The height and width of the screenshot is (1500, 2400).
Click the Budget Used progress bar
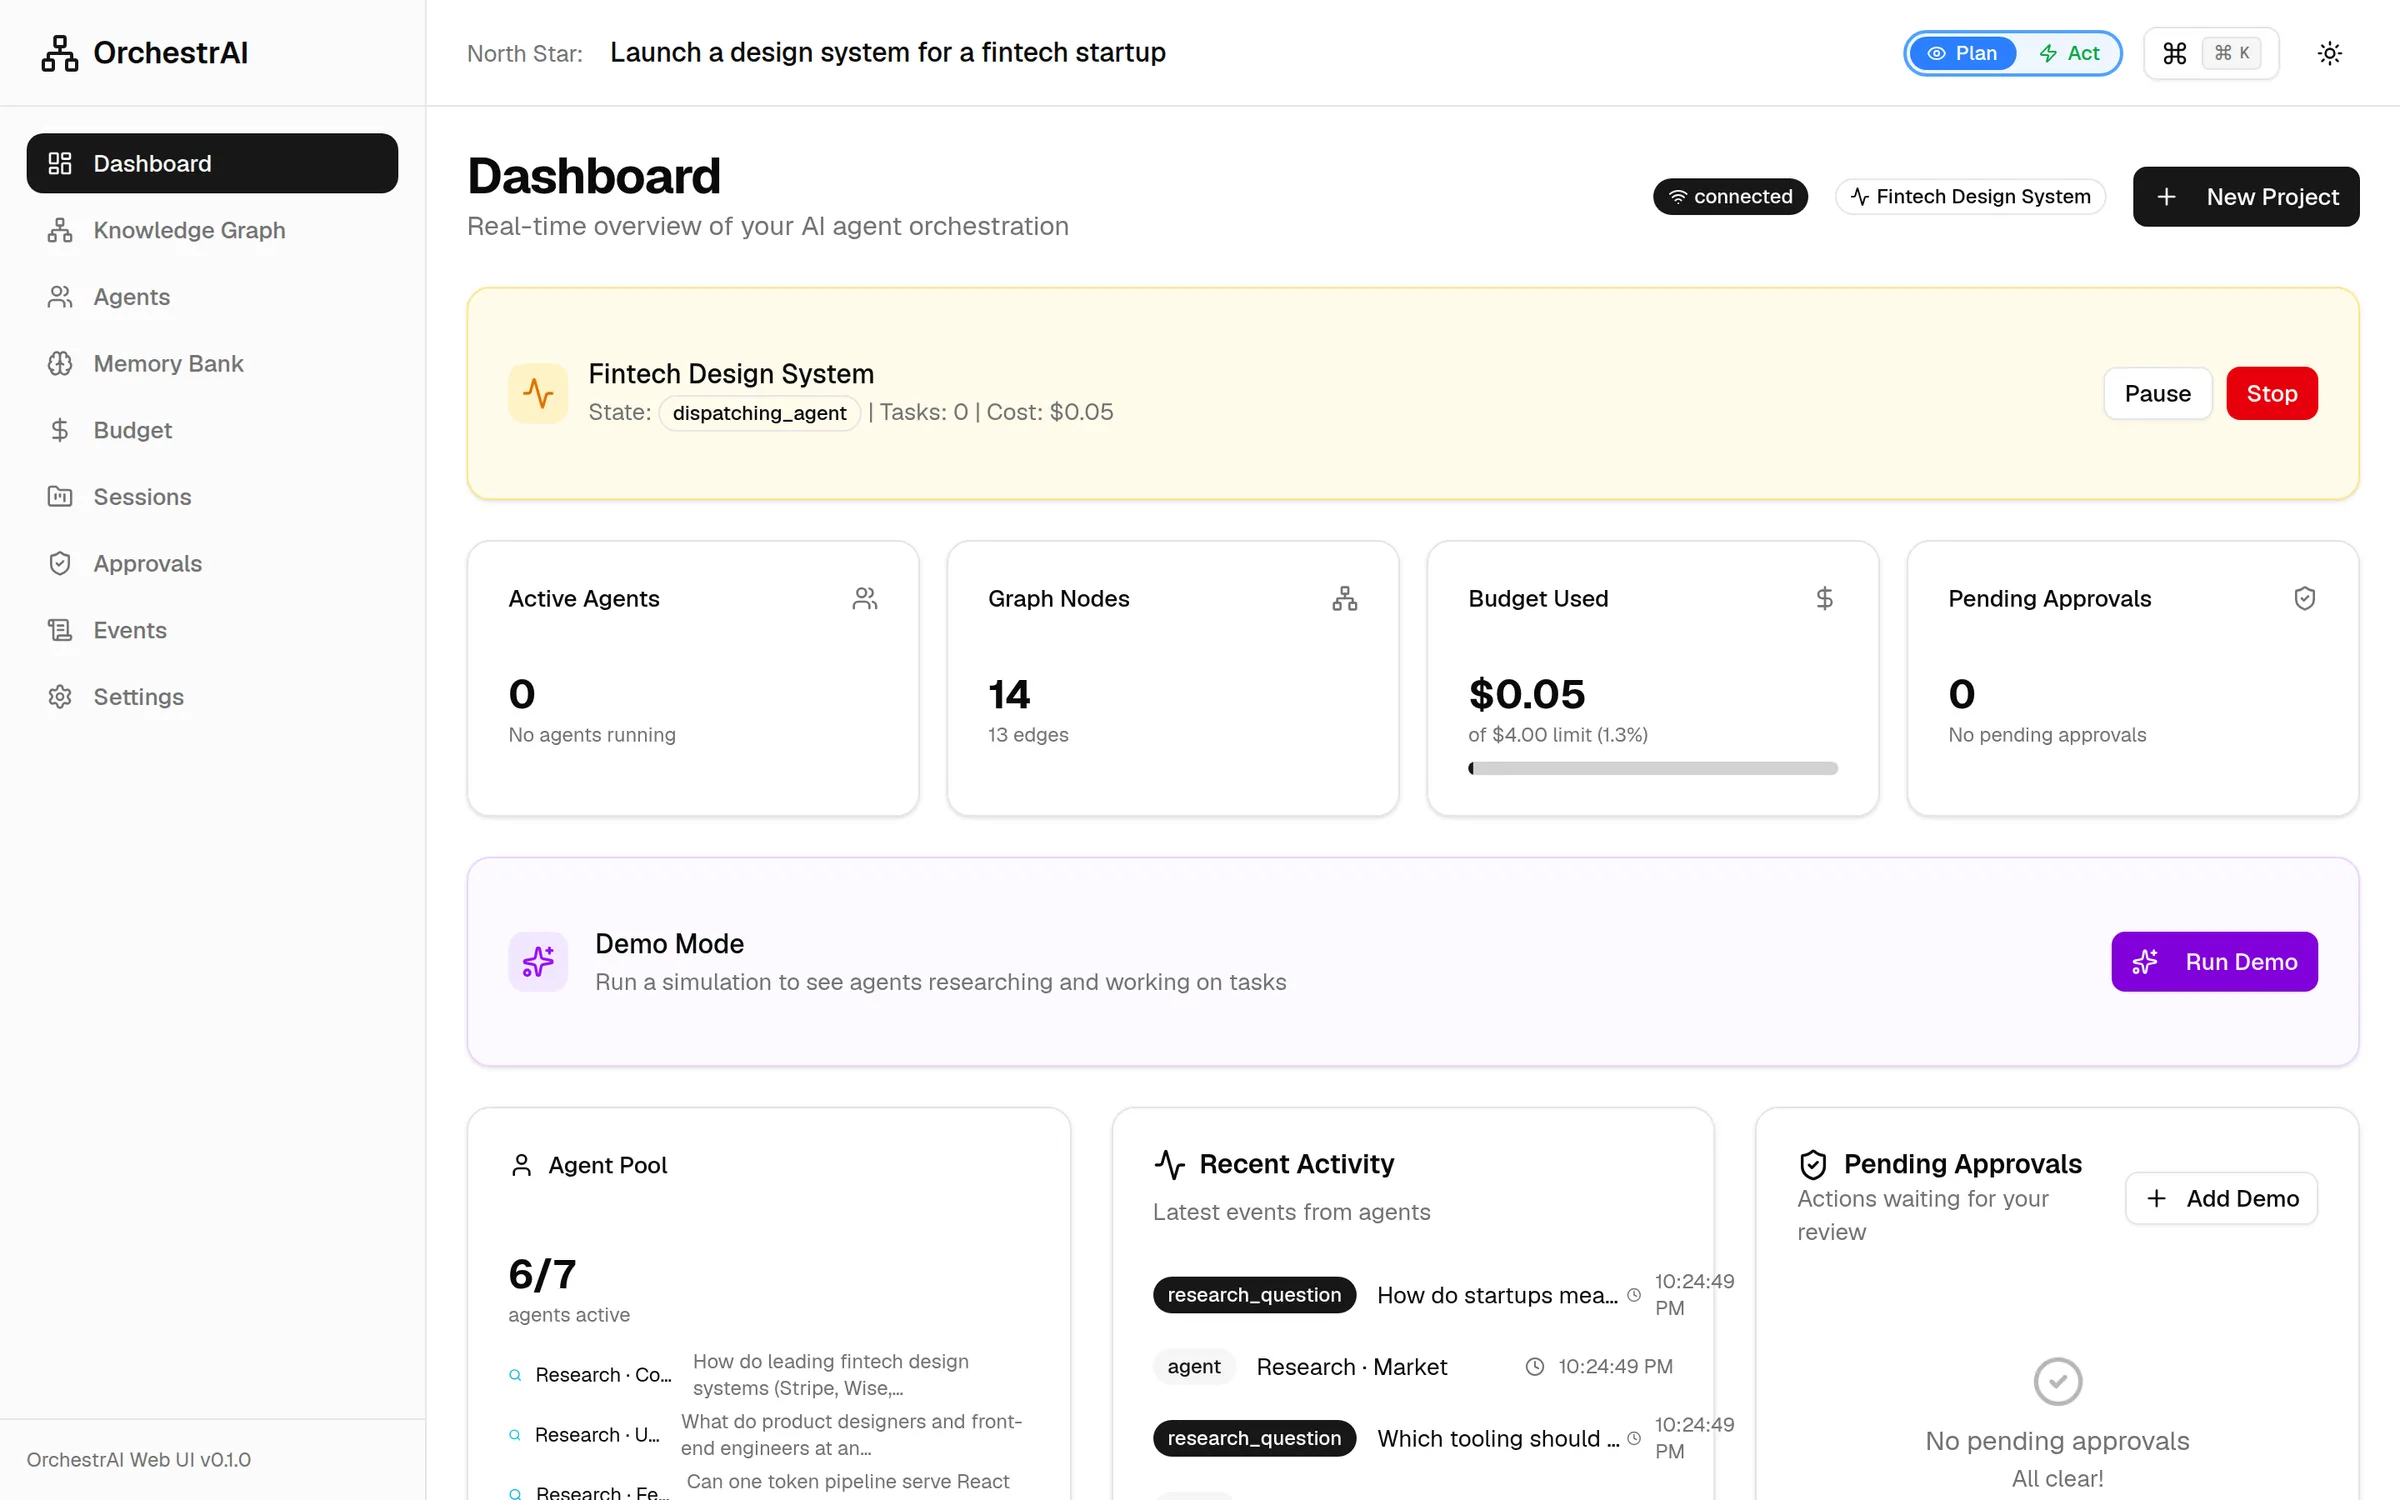1653,768
